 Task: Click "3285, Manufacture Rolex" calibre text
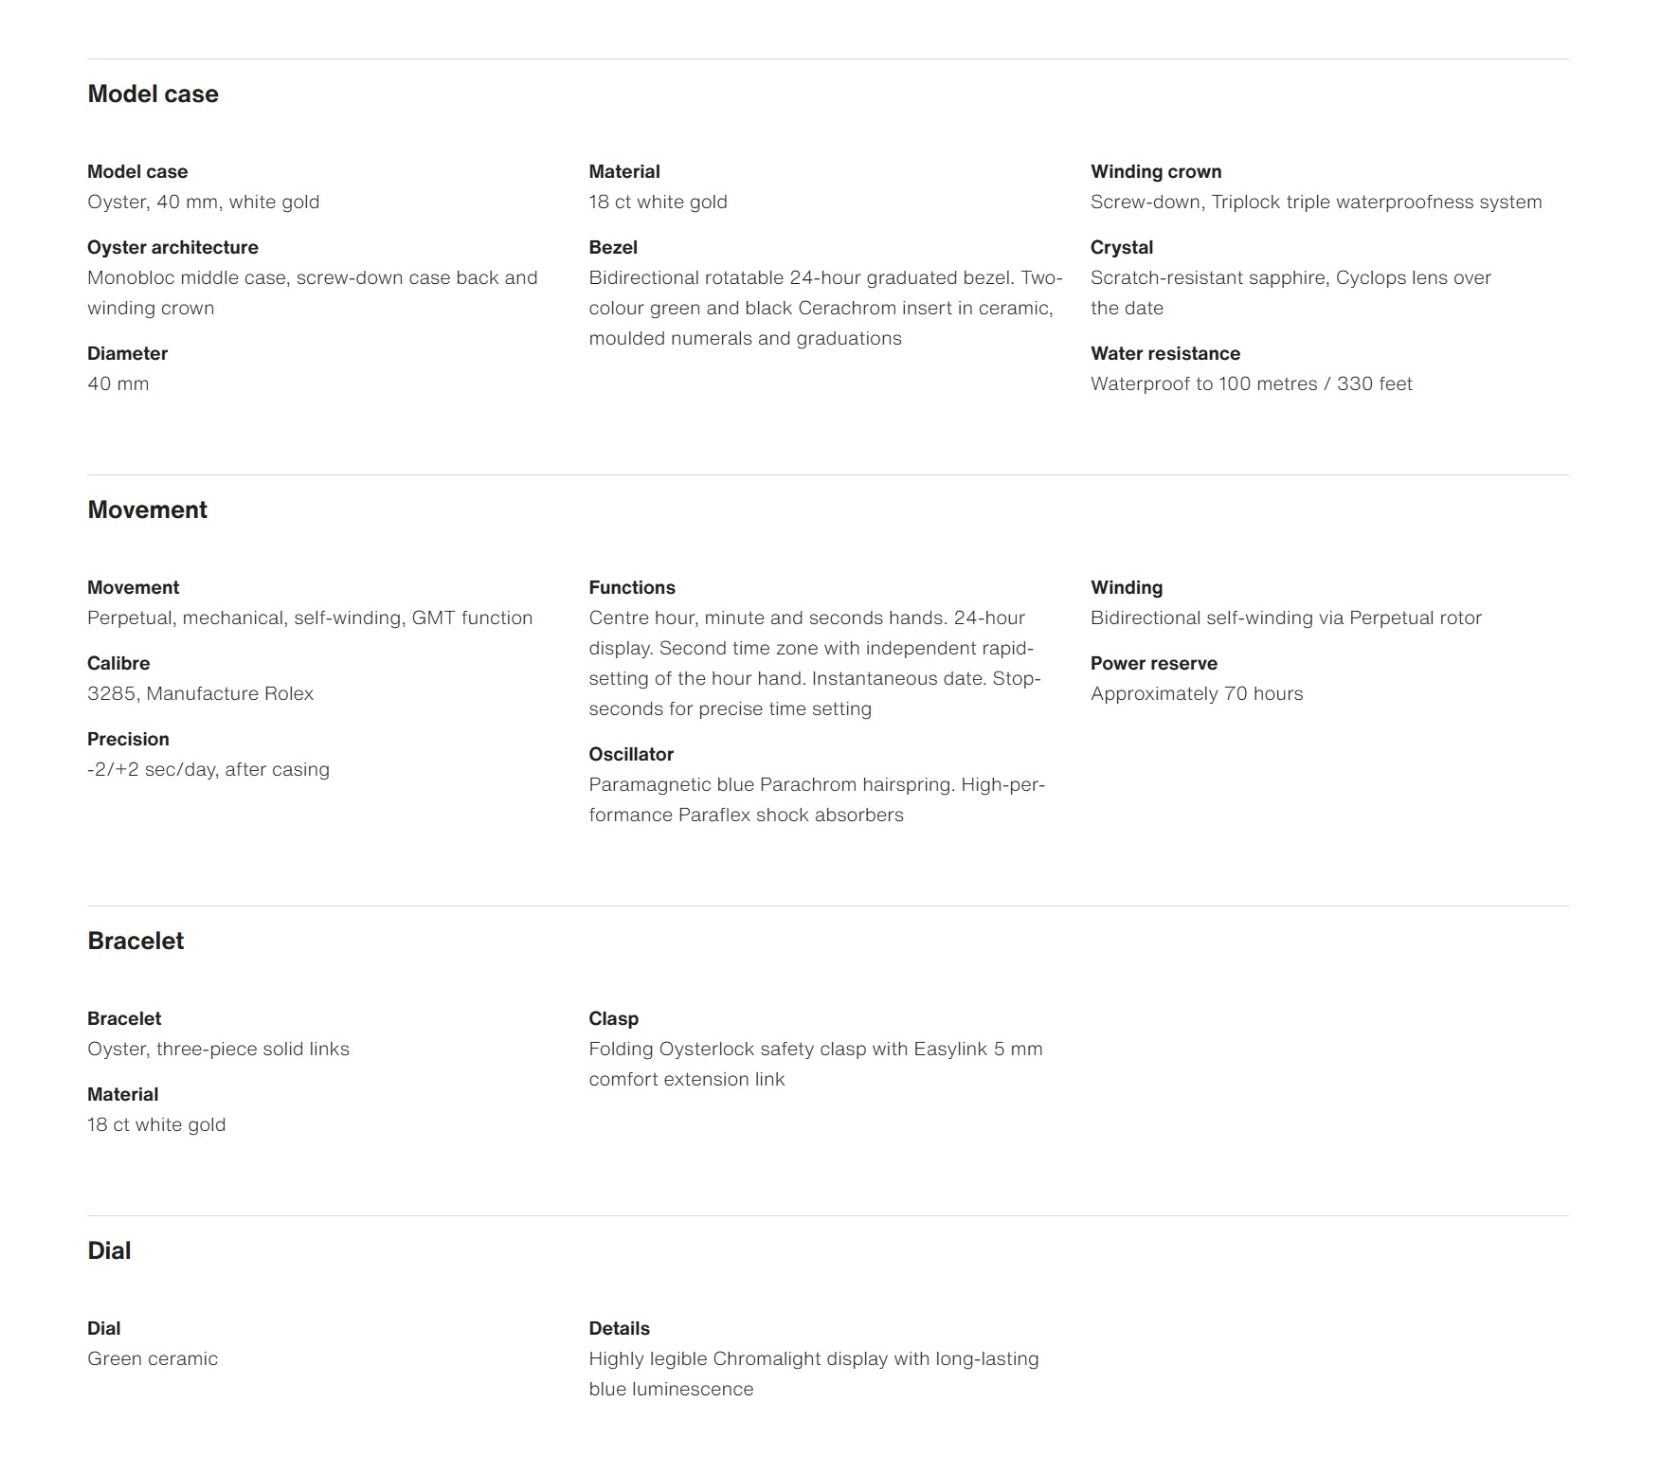(200, 693)
